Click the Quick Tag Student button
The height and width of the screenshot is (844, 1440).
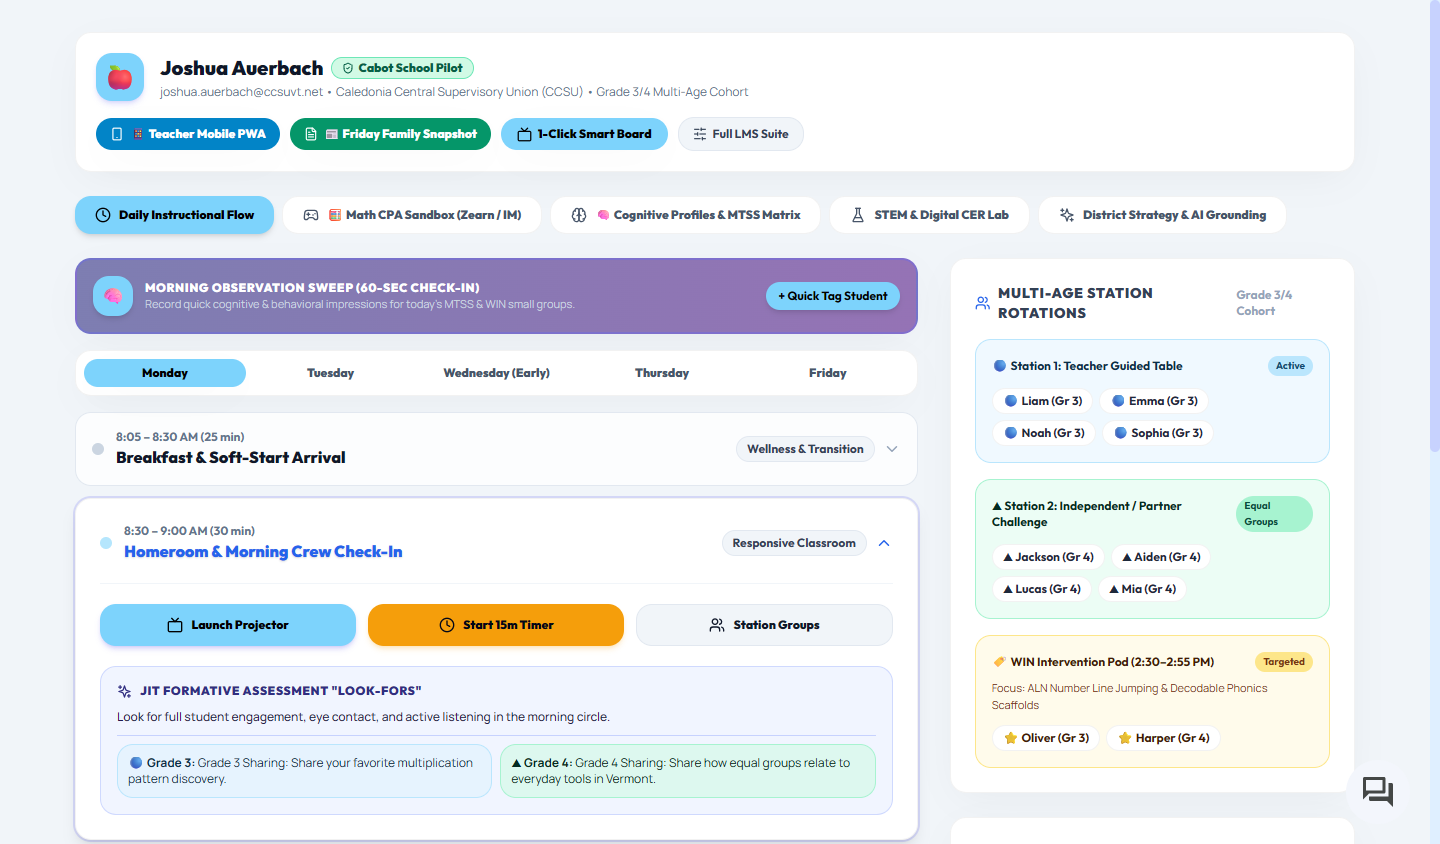tap(833, 296)
